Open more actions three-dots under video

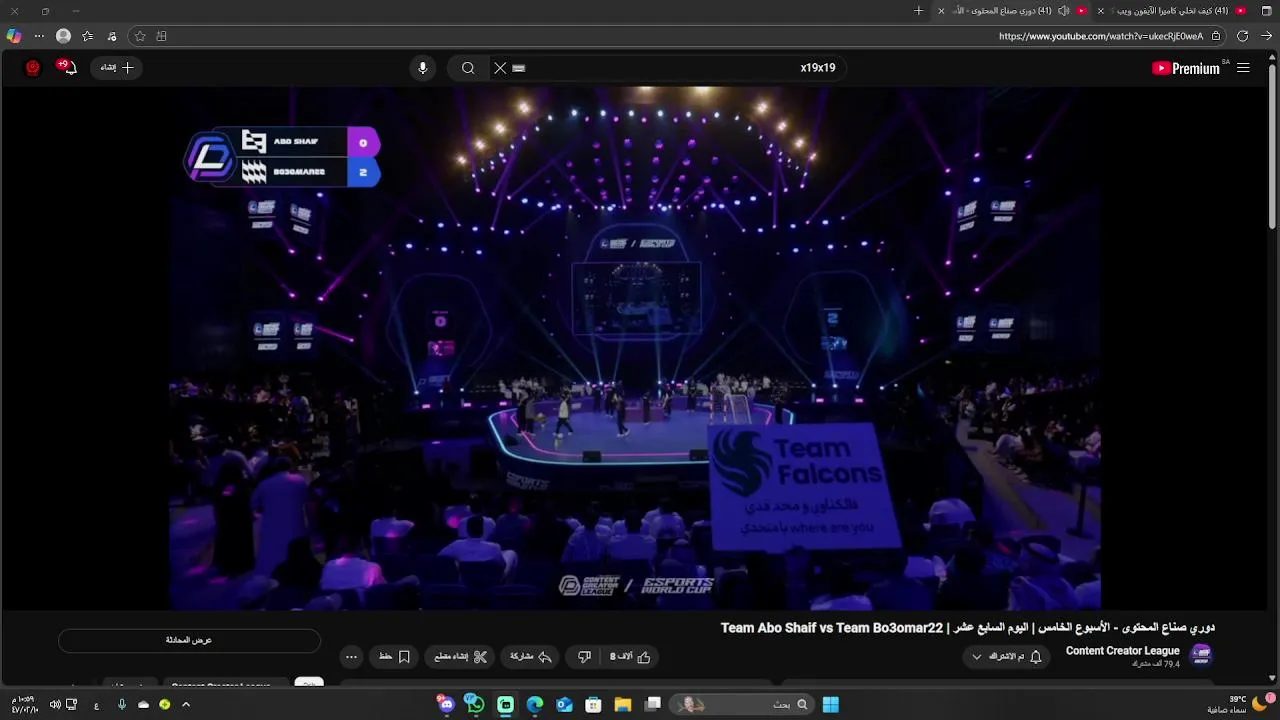pos(351,657)
